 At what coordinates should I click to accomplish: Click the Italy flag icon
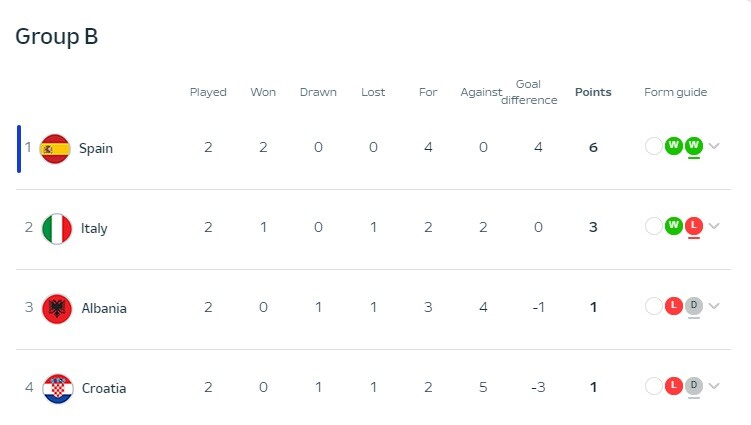tap(57, 229)
